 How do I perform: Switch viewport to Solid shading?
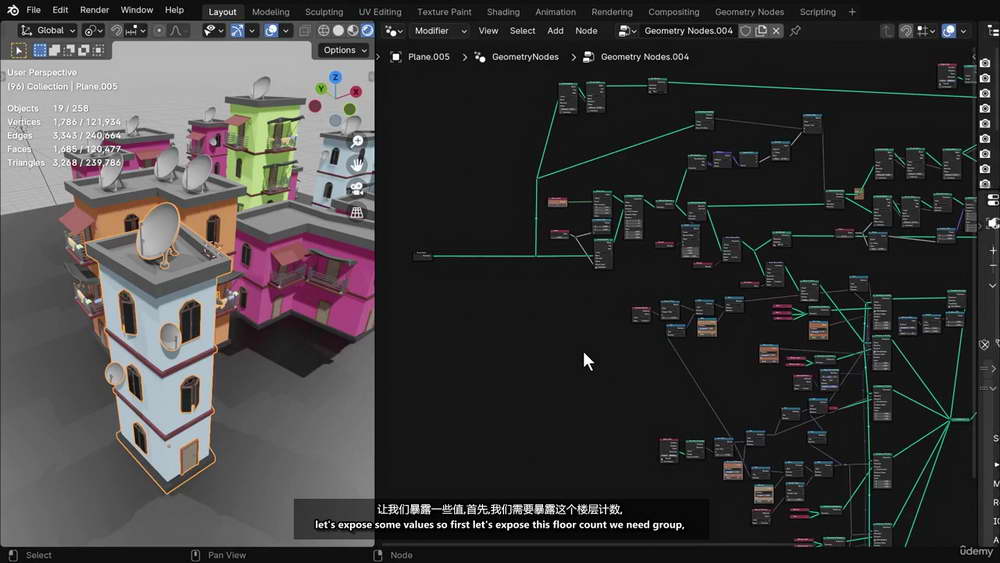click(339, 31)
